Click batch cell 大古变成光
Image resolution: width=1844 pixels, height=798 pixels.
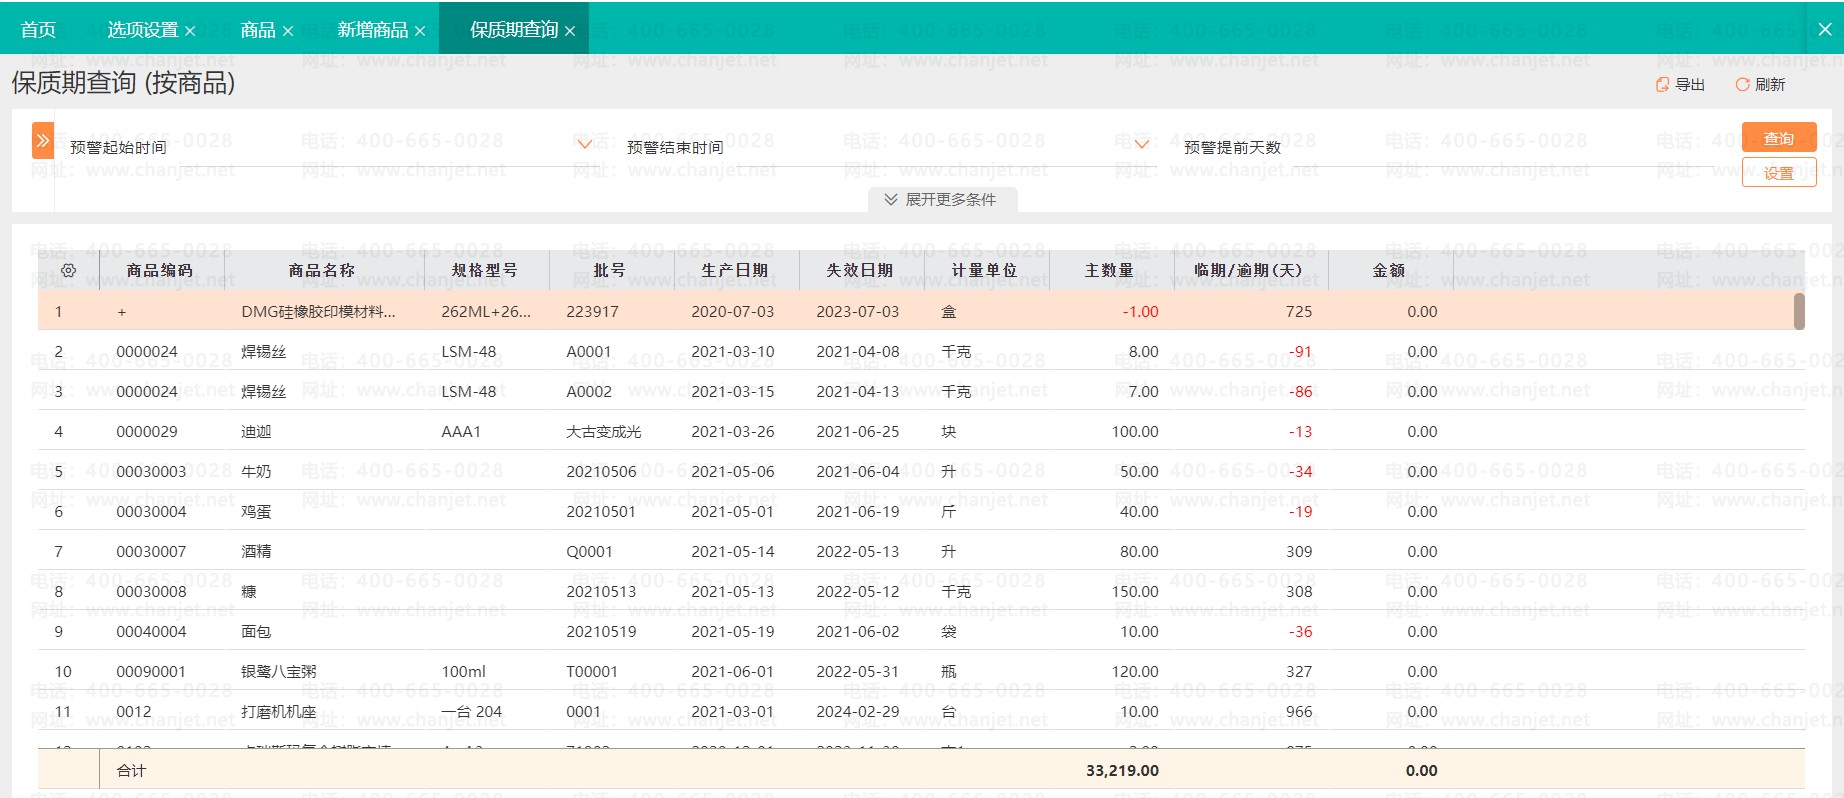click(604, 432)
